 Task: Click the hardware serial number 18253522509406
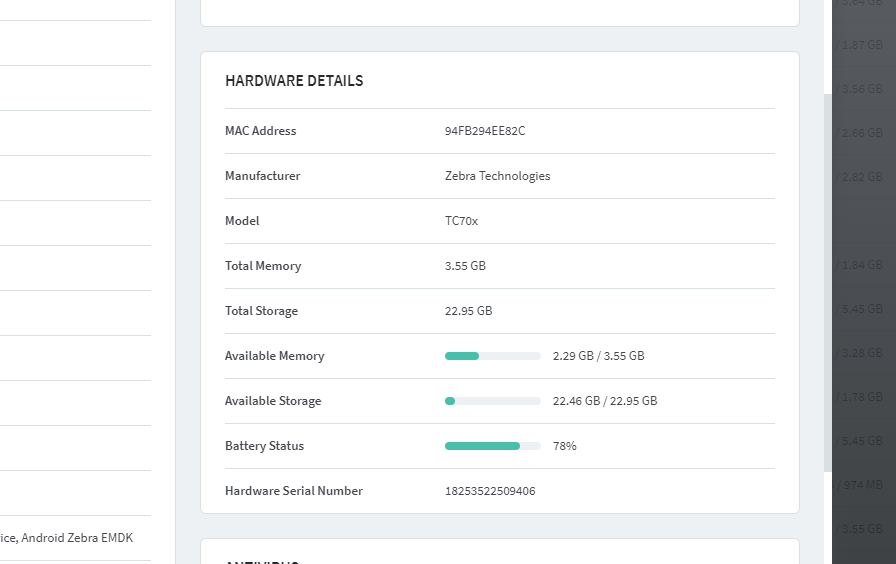coord(490,491)
